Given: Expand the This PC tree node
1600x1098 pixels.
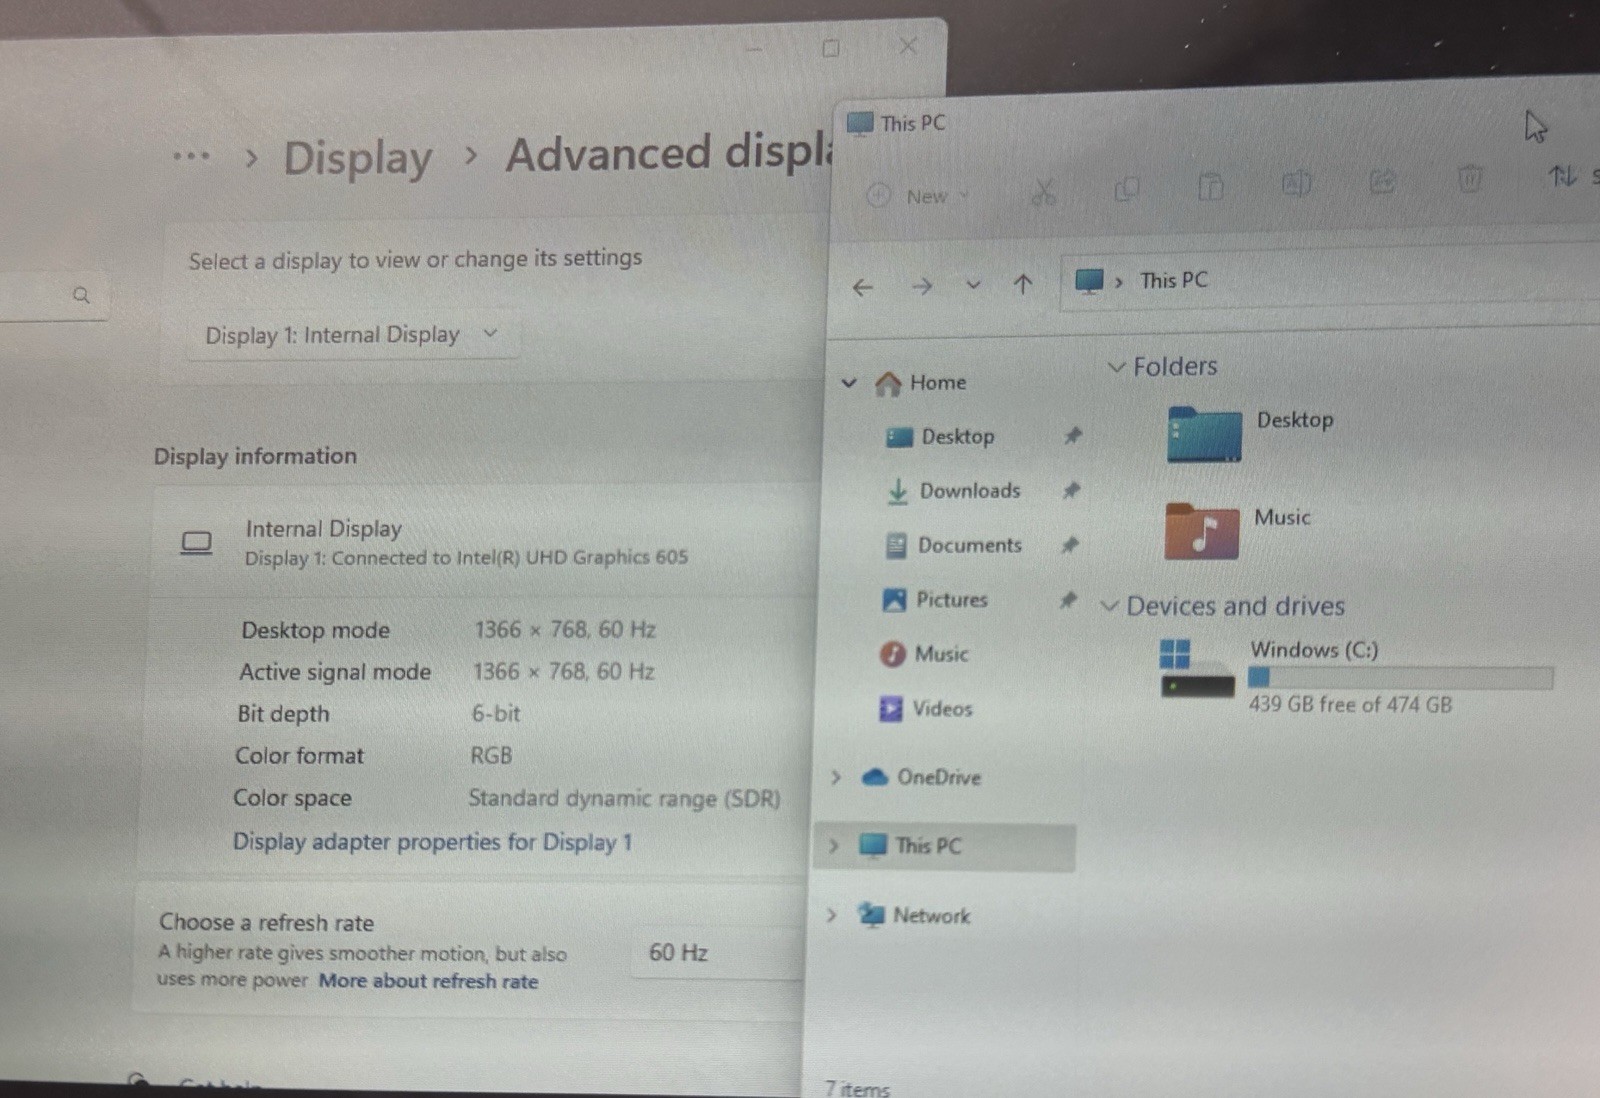Looking at the screenshot, I should [833, 846].
